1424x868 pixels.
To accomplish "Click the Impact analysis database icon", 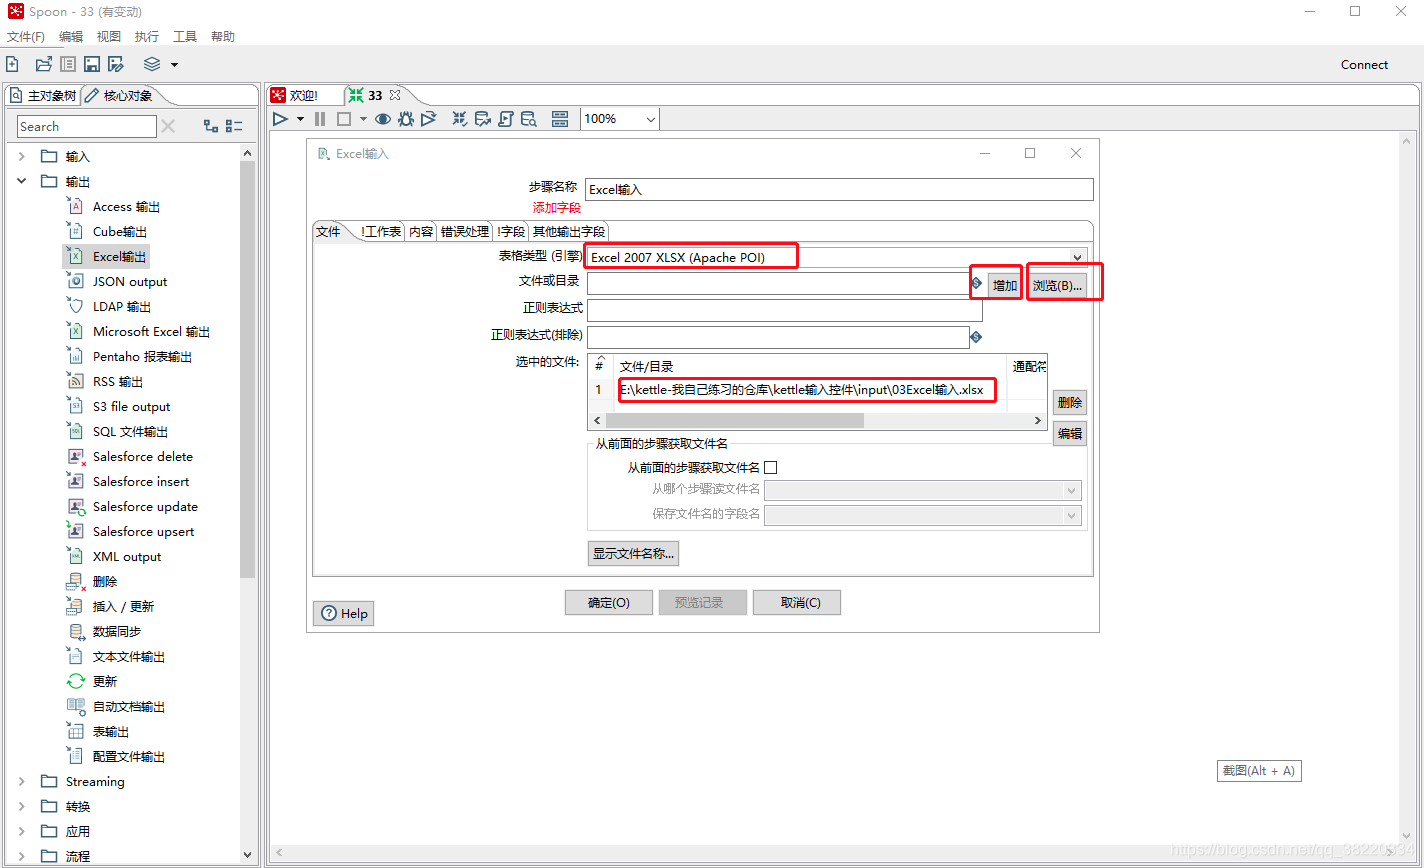I will pos(483,119).
